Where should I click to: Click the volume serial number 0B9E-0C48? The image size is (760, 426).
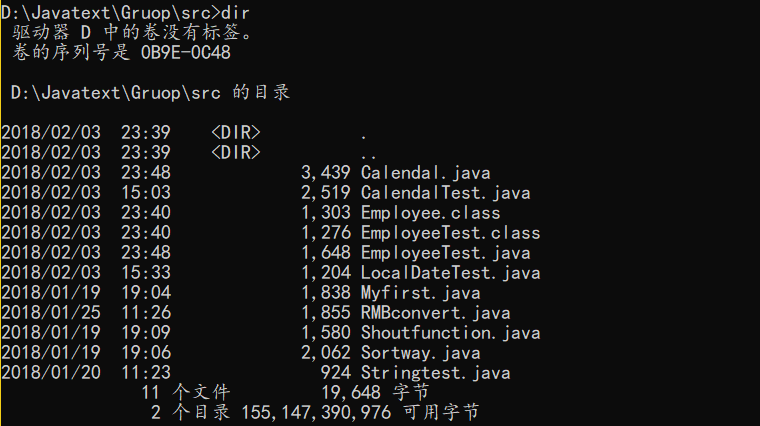186,52
